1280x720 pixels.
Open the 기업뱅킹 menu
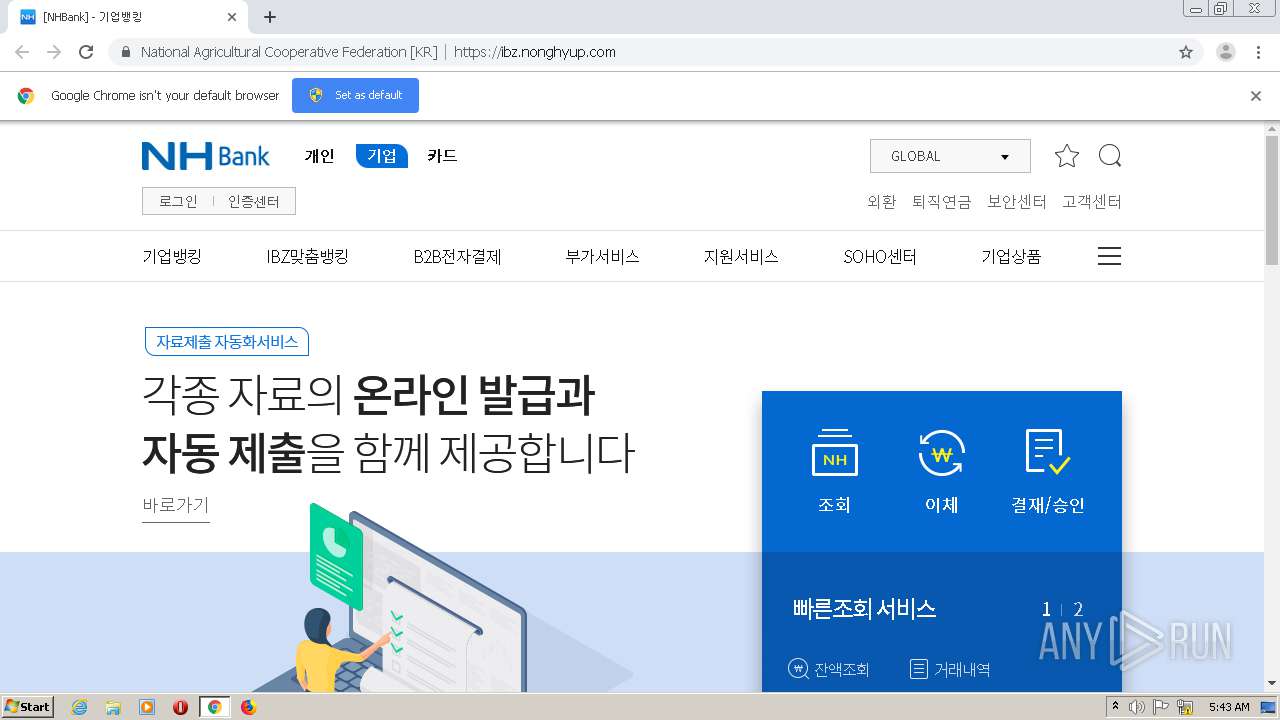172,257
